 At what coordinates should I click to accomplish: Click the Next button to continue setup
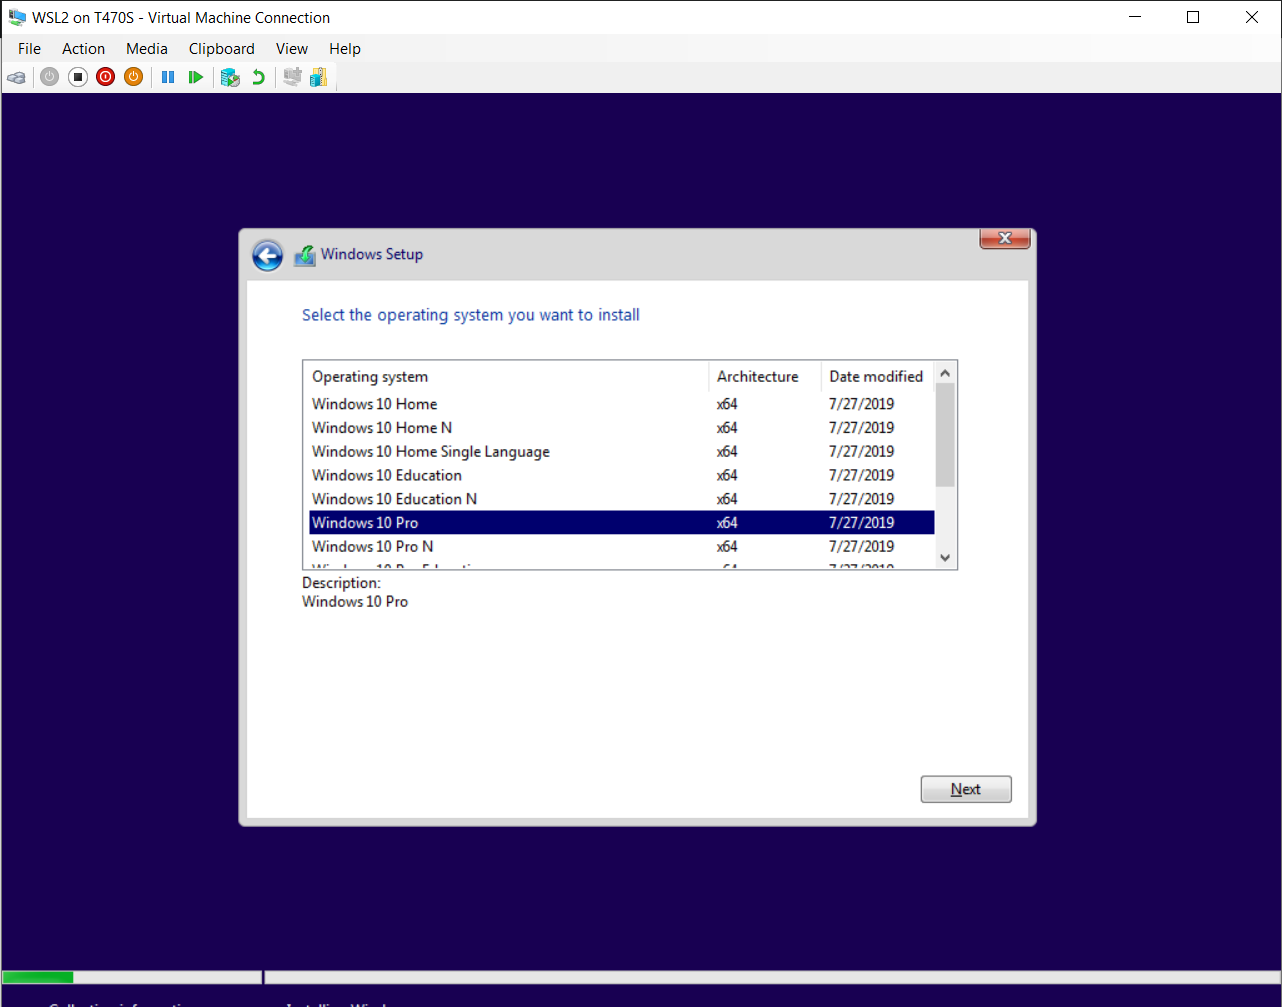tap(965, 789)
